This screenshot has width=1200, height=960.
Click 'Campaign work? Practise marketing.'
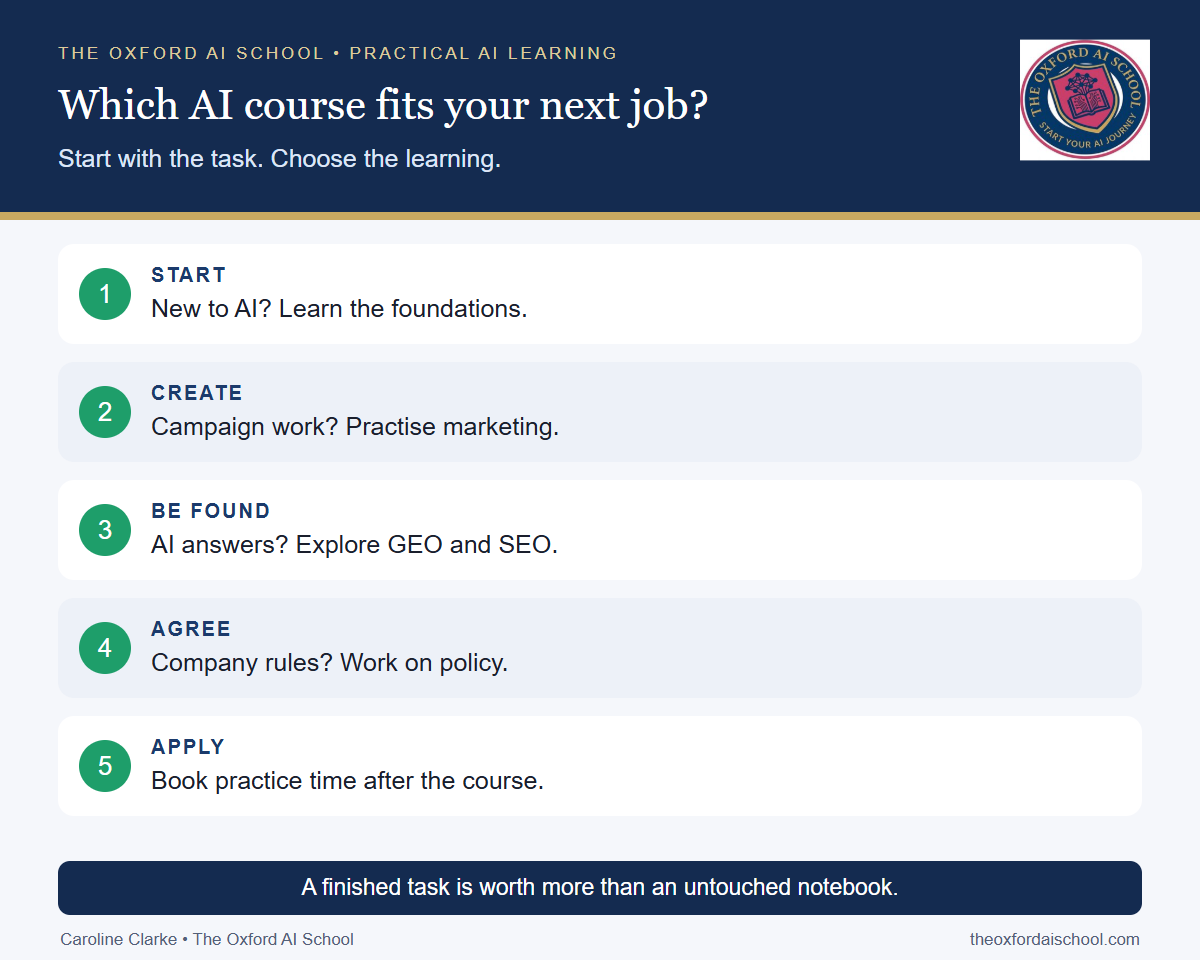[x=355, y=427]
